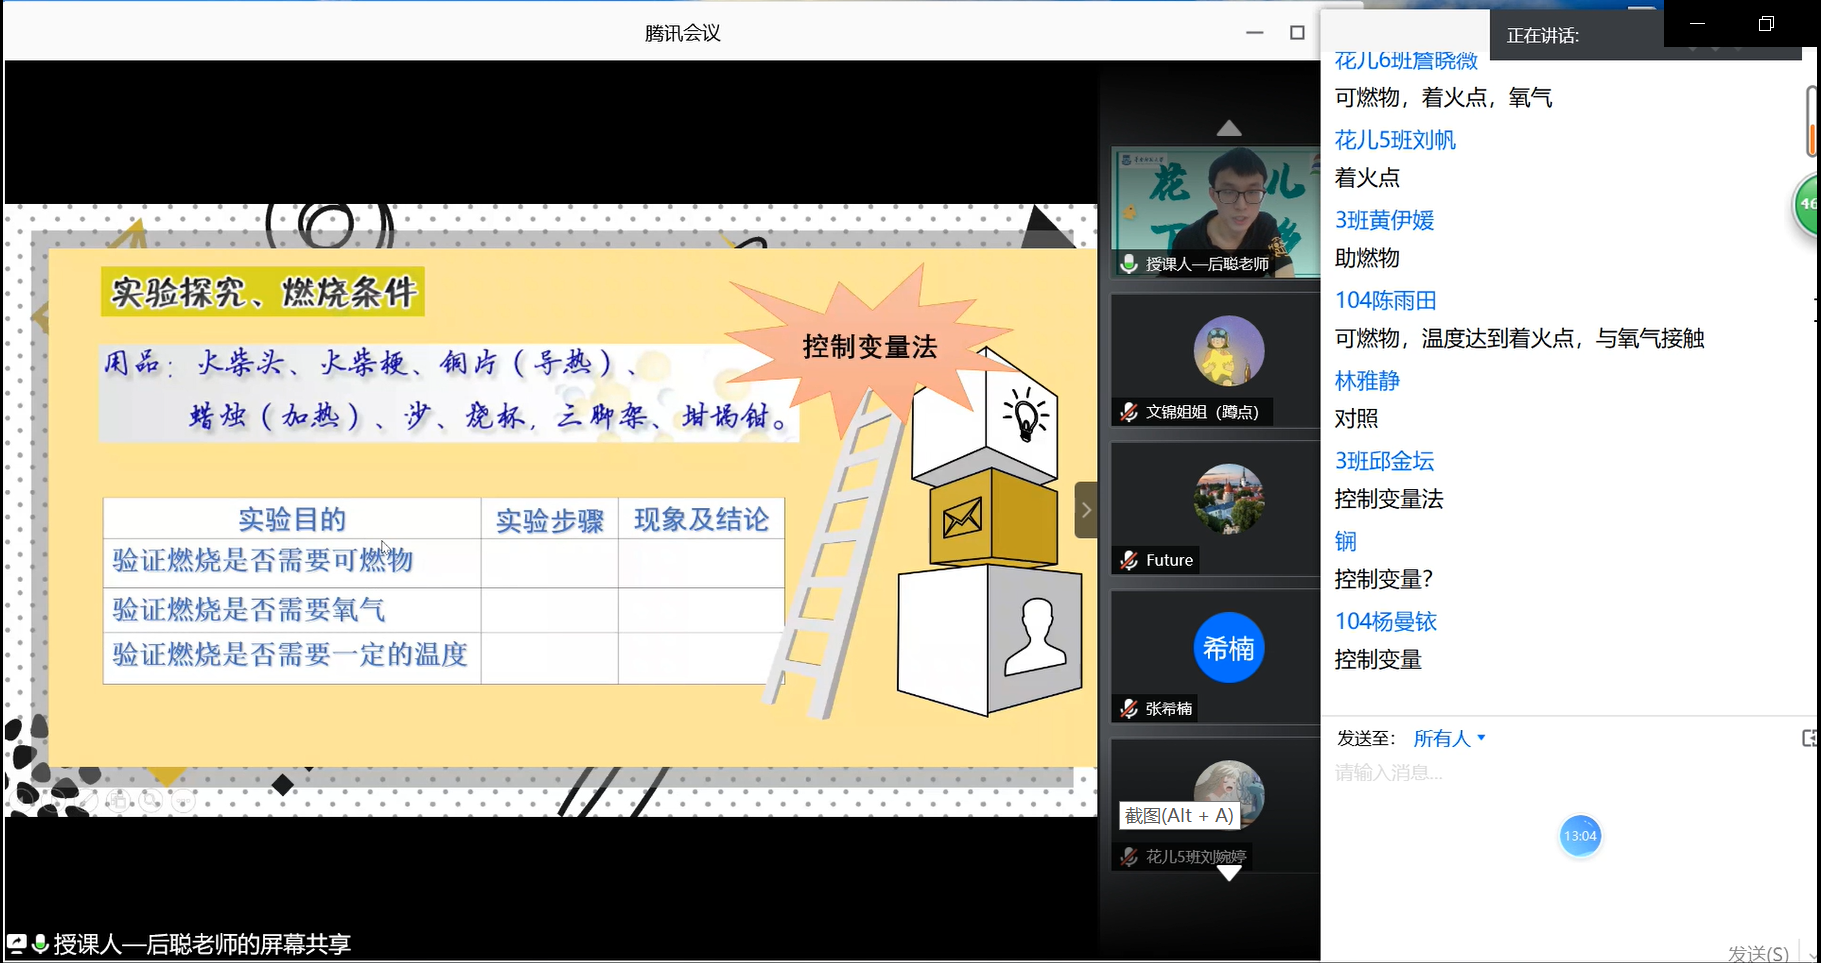1821x963 pixels.
Task: Click the 截图(Alt + A) screenshot tooltip
Action: pyautogui.click(x=1179, y=815)
